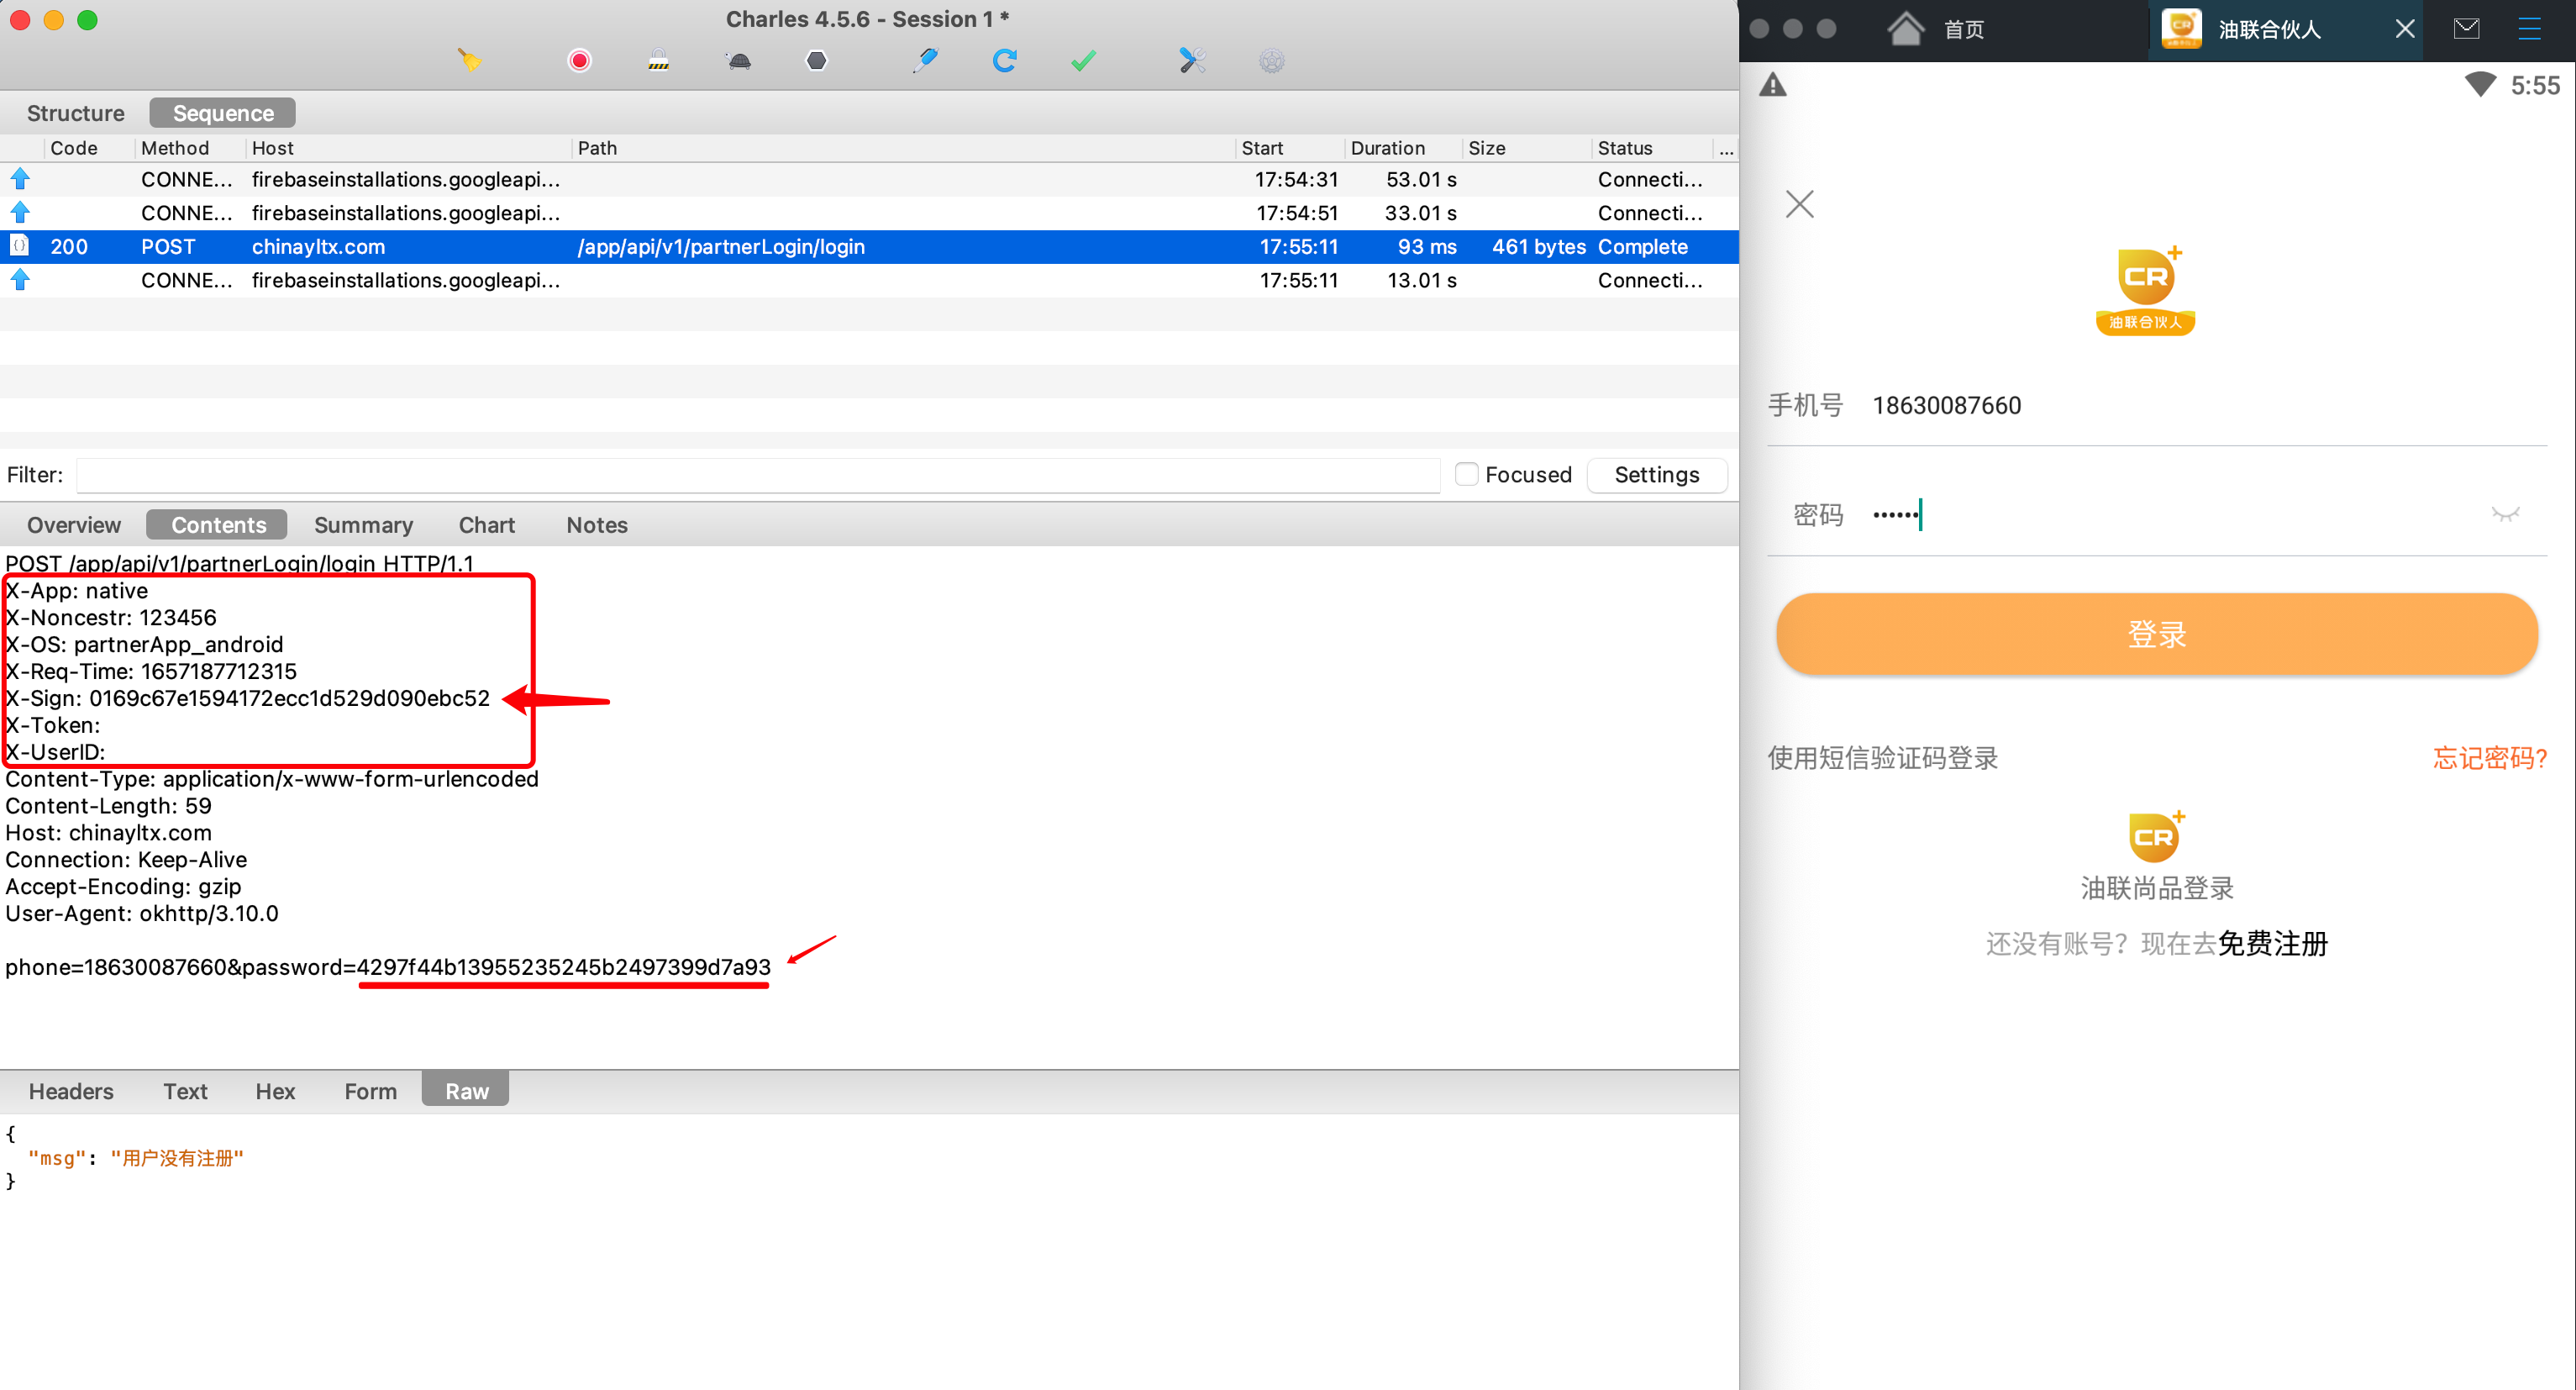This screenshot has width=2576, height=1390.
Task: Open the 首页 emulator tab
Action: click(1964, 29)
